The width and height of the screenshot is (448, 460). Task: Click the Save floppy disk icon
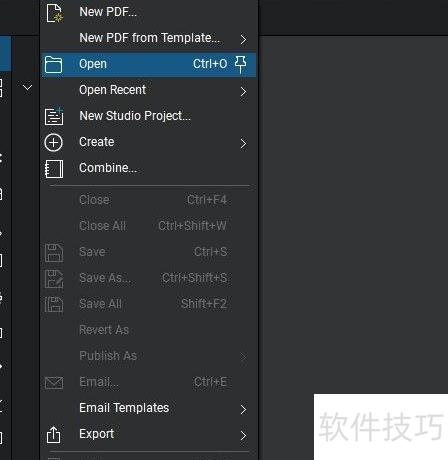[54, 253]
